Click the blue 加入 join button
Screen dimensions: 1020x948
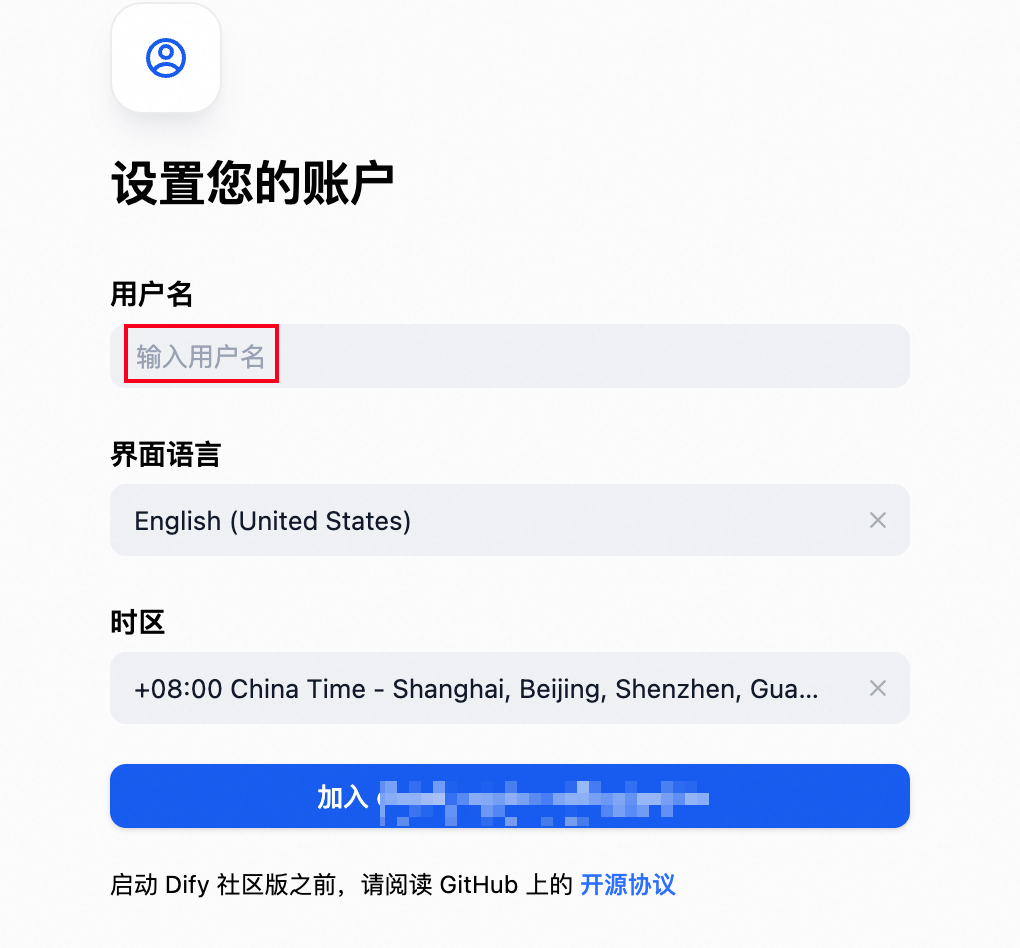coord(509,796)
